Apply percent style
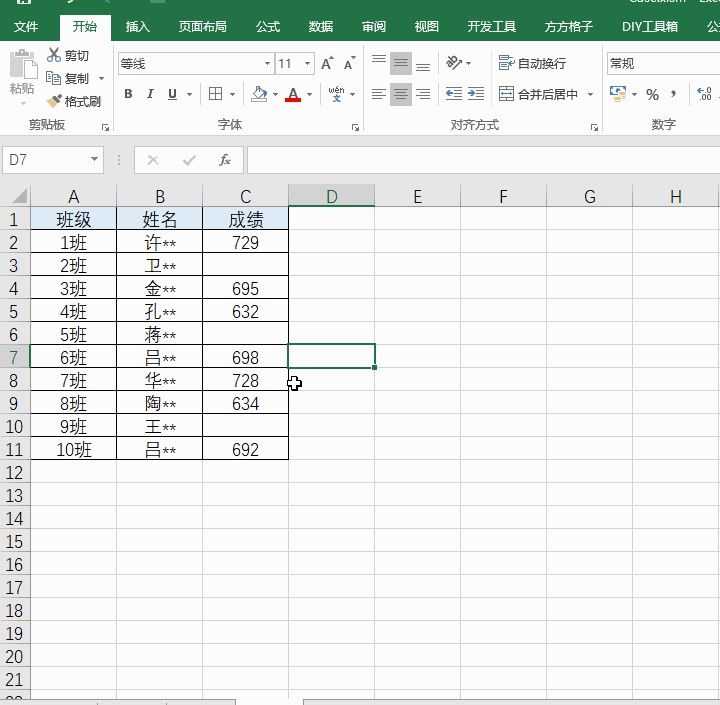720x705 pixels. click(652, 95)
